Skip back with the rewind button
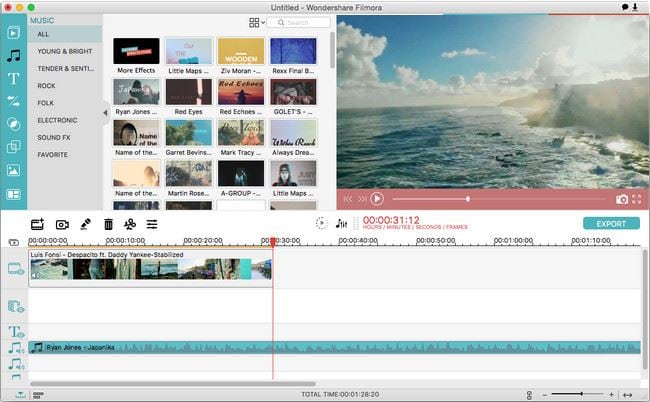 coord(347,199)
